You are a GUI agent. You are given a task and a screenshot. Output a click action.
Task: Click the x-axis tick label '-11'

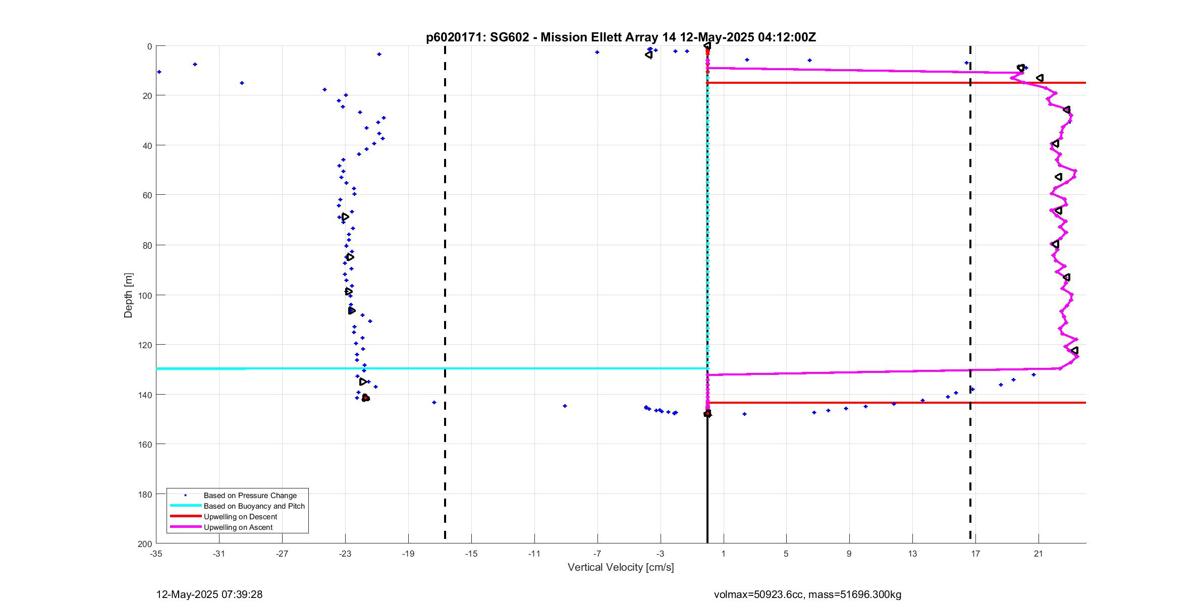point(534,553)
